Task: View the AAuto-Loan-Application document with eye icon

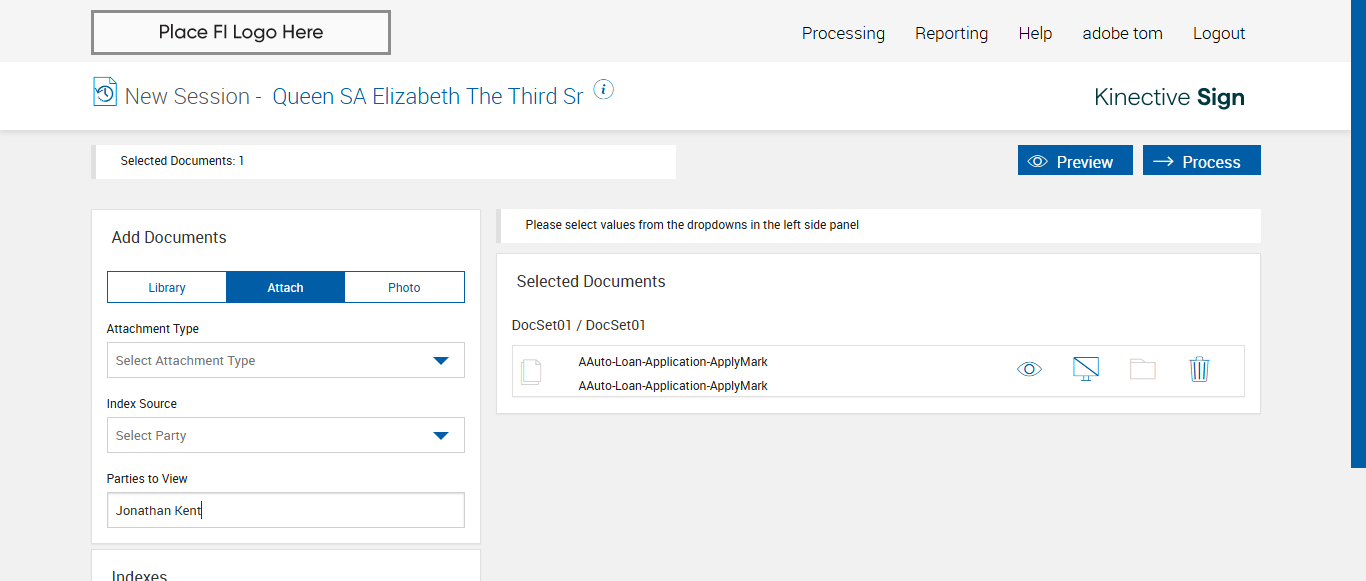Action: pyautogui.click(x=1029, y=369)
